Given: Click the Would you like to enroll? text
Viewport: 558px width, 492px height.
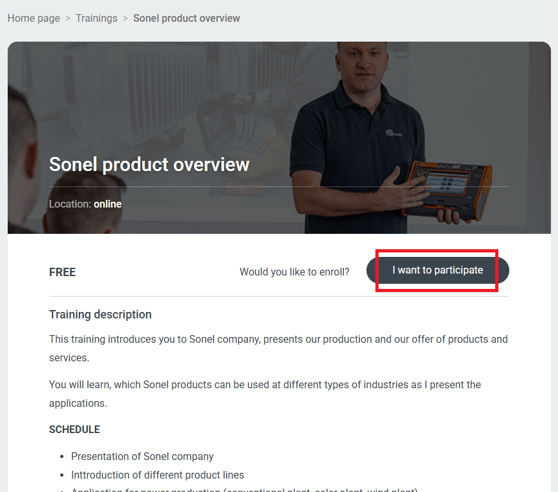Looking at the screenshot, I should pyautogui.click(x=294, y=272).
